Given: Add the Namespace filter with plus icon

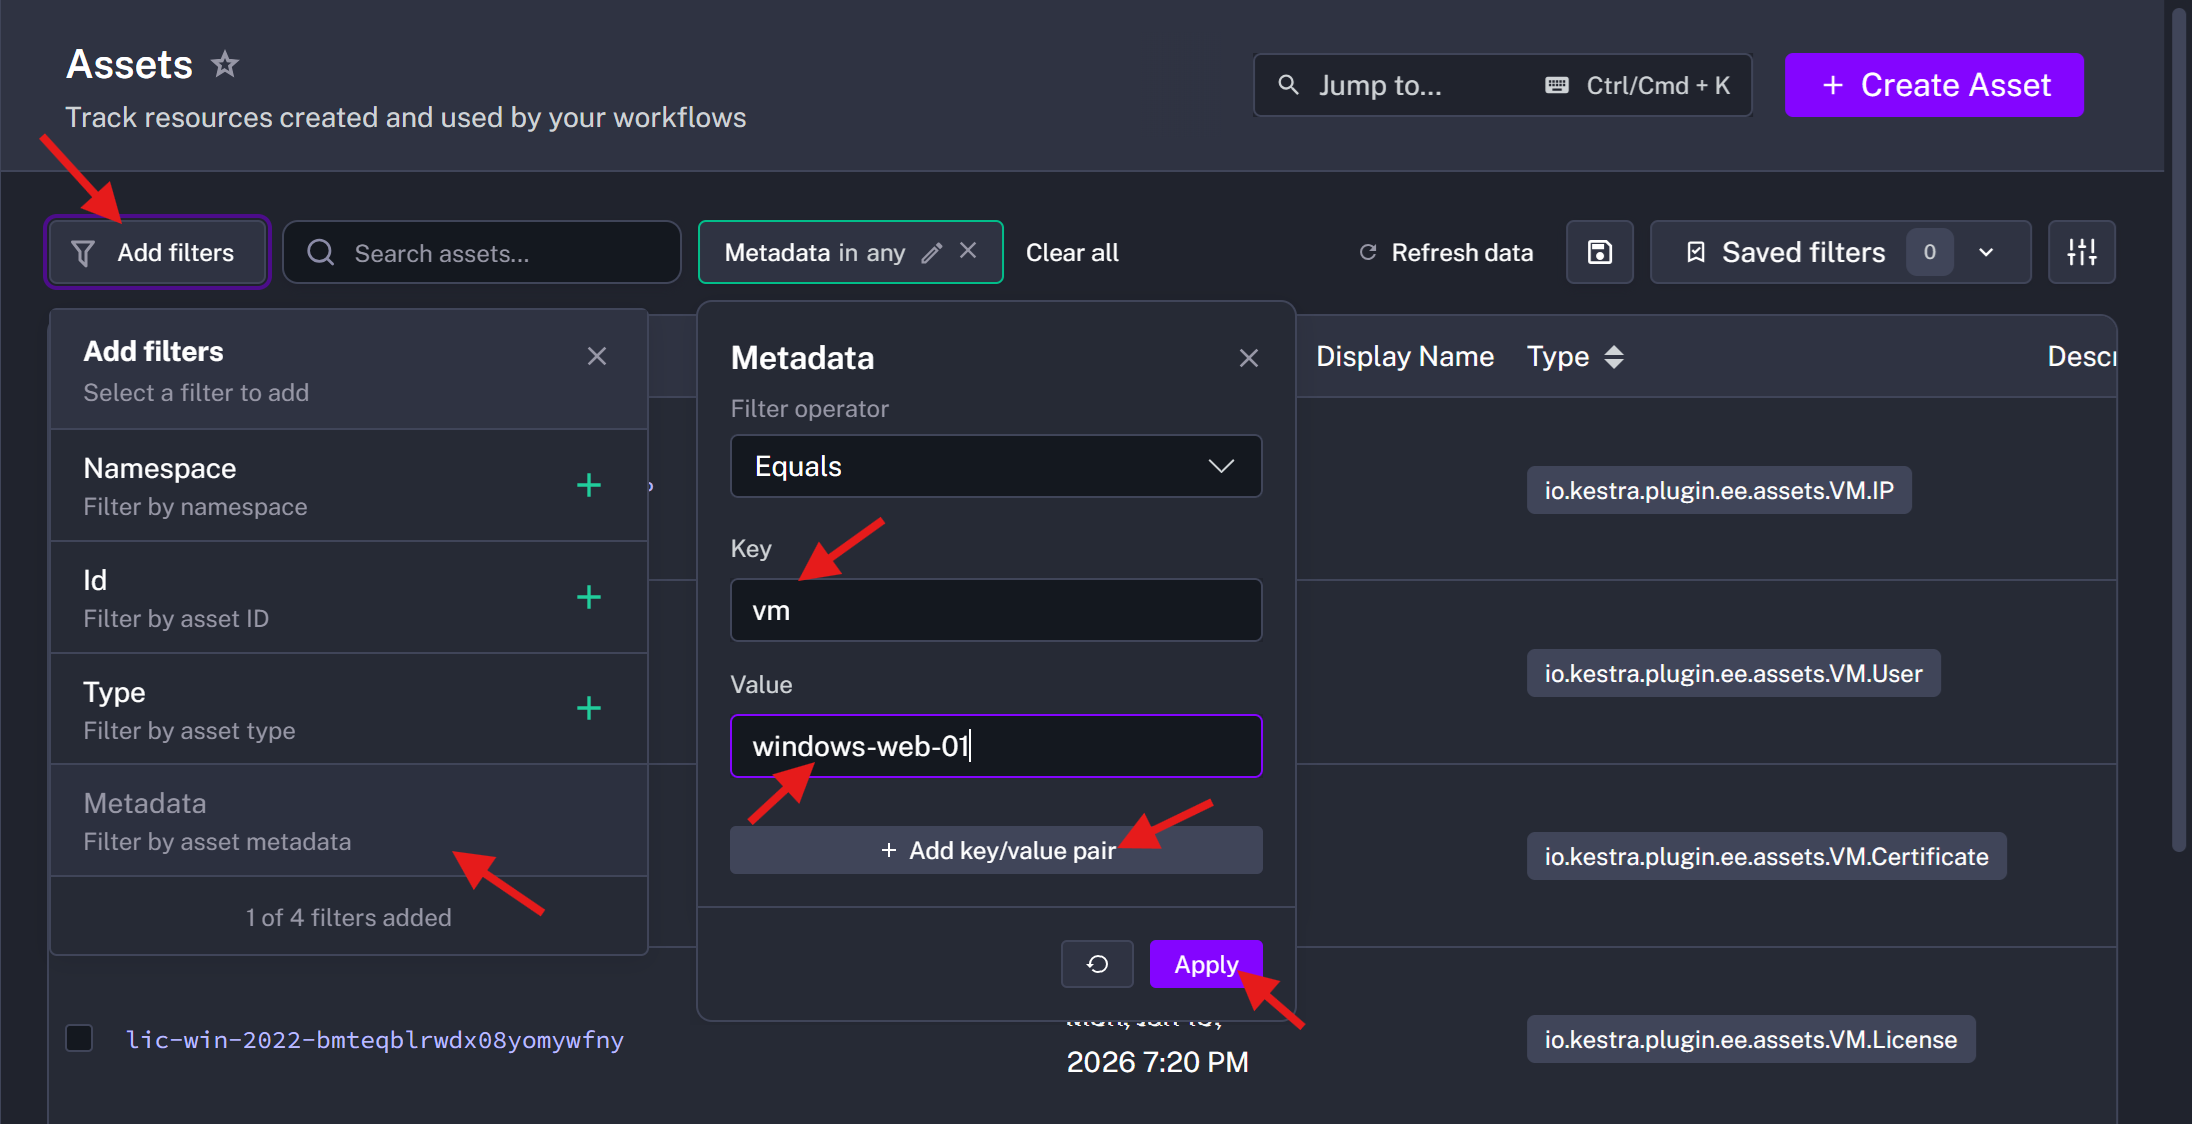Looking at the screenshot, I should tap(590, 485).
